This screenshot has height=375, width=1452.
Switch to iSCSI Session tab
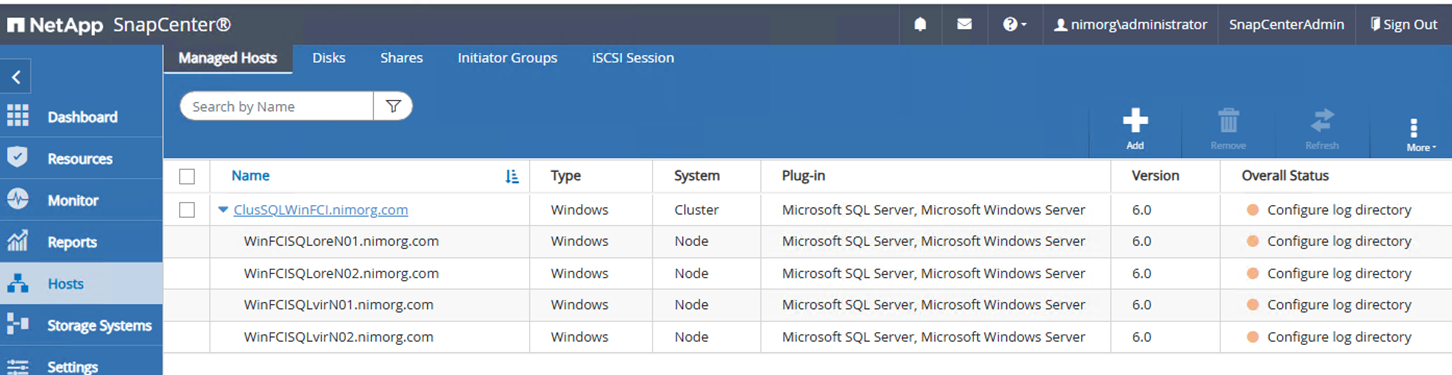(x=633, y=58)
